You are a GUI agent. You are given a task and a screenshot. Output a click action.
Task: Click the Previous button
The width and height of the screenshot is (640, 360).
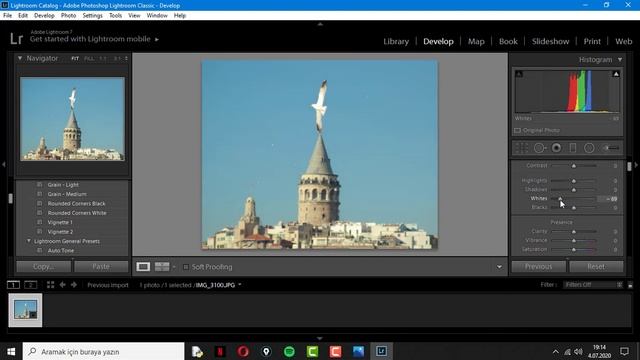538,267
